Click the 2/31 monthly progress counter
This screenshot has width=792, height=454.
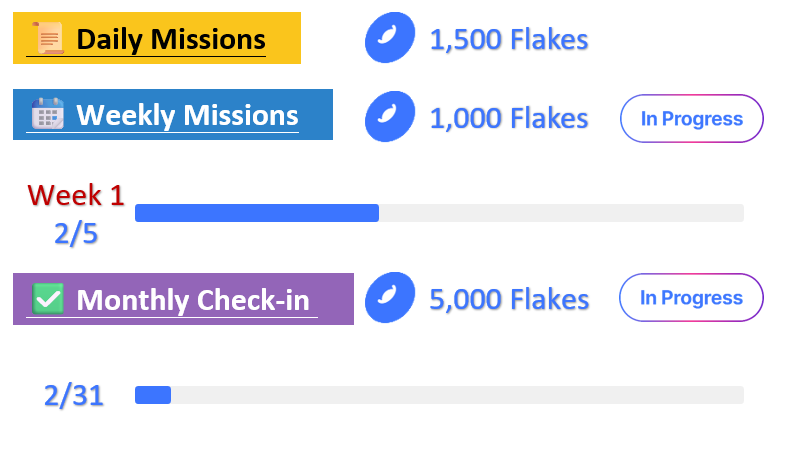pos(74,395)
